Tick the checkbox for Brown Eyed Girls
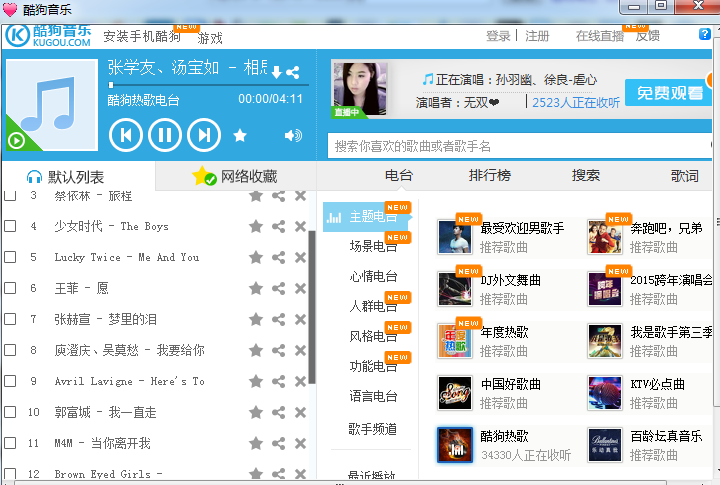The height and width of the screenshot is (485, 720). pos(10,474)
